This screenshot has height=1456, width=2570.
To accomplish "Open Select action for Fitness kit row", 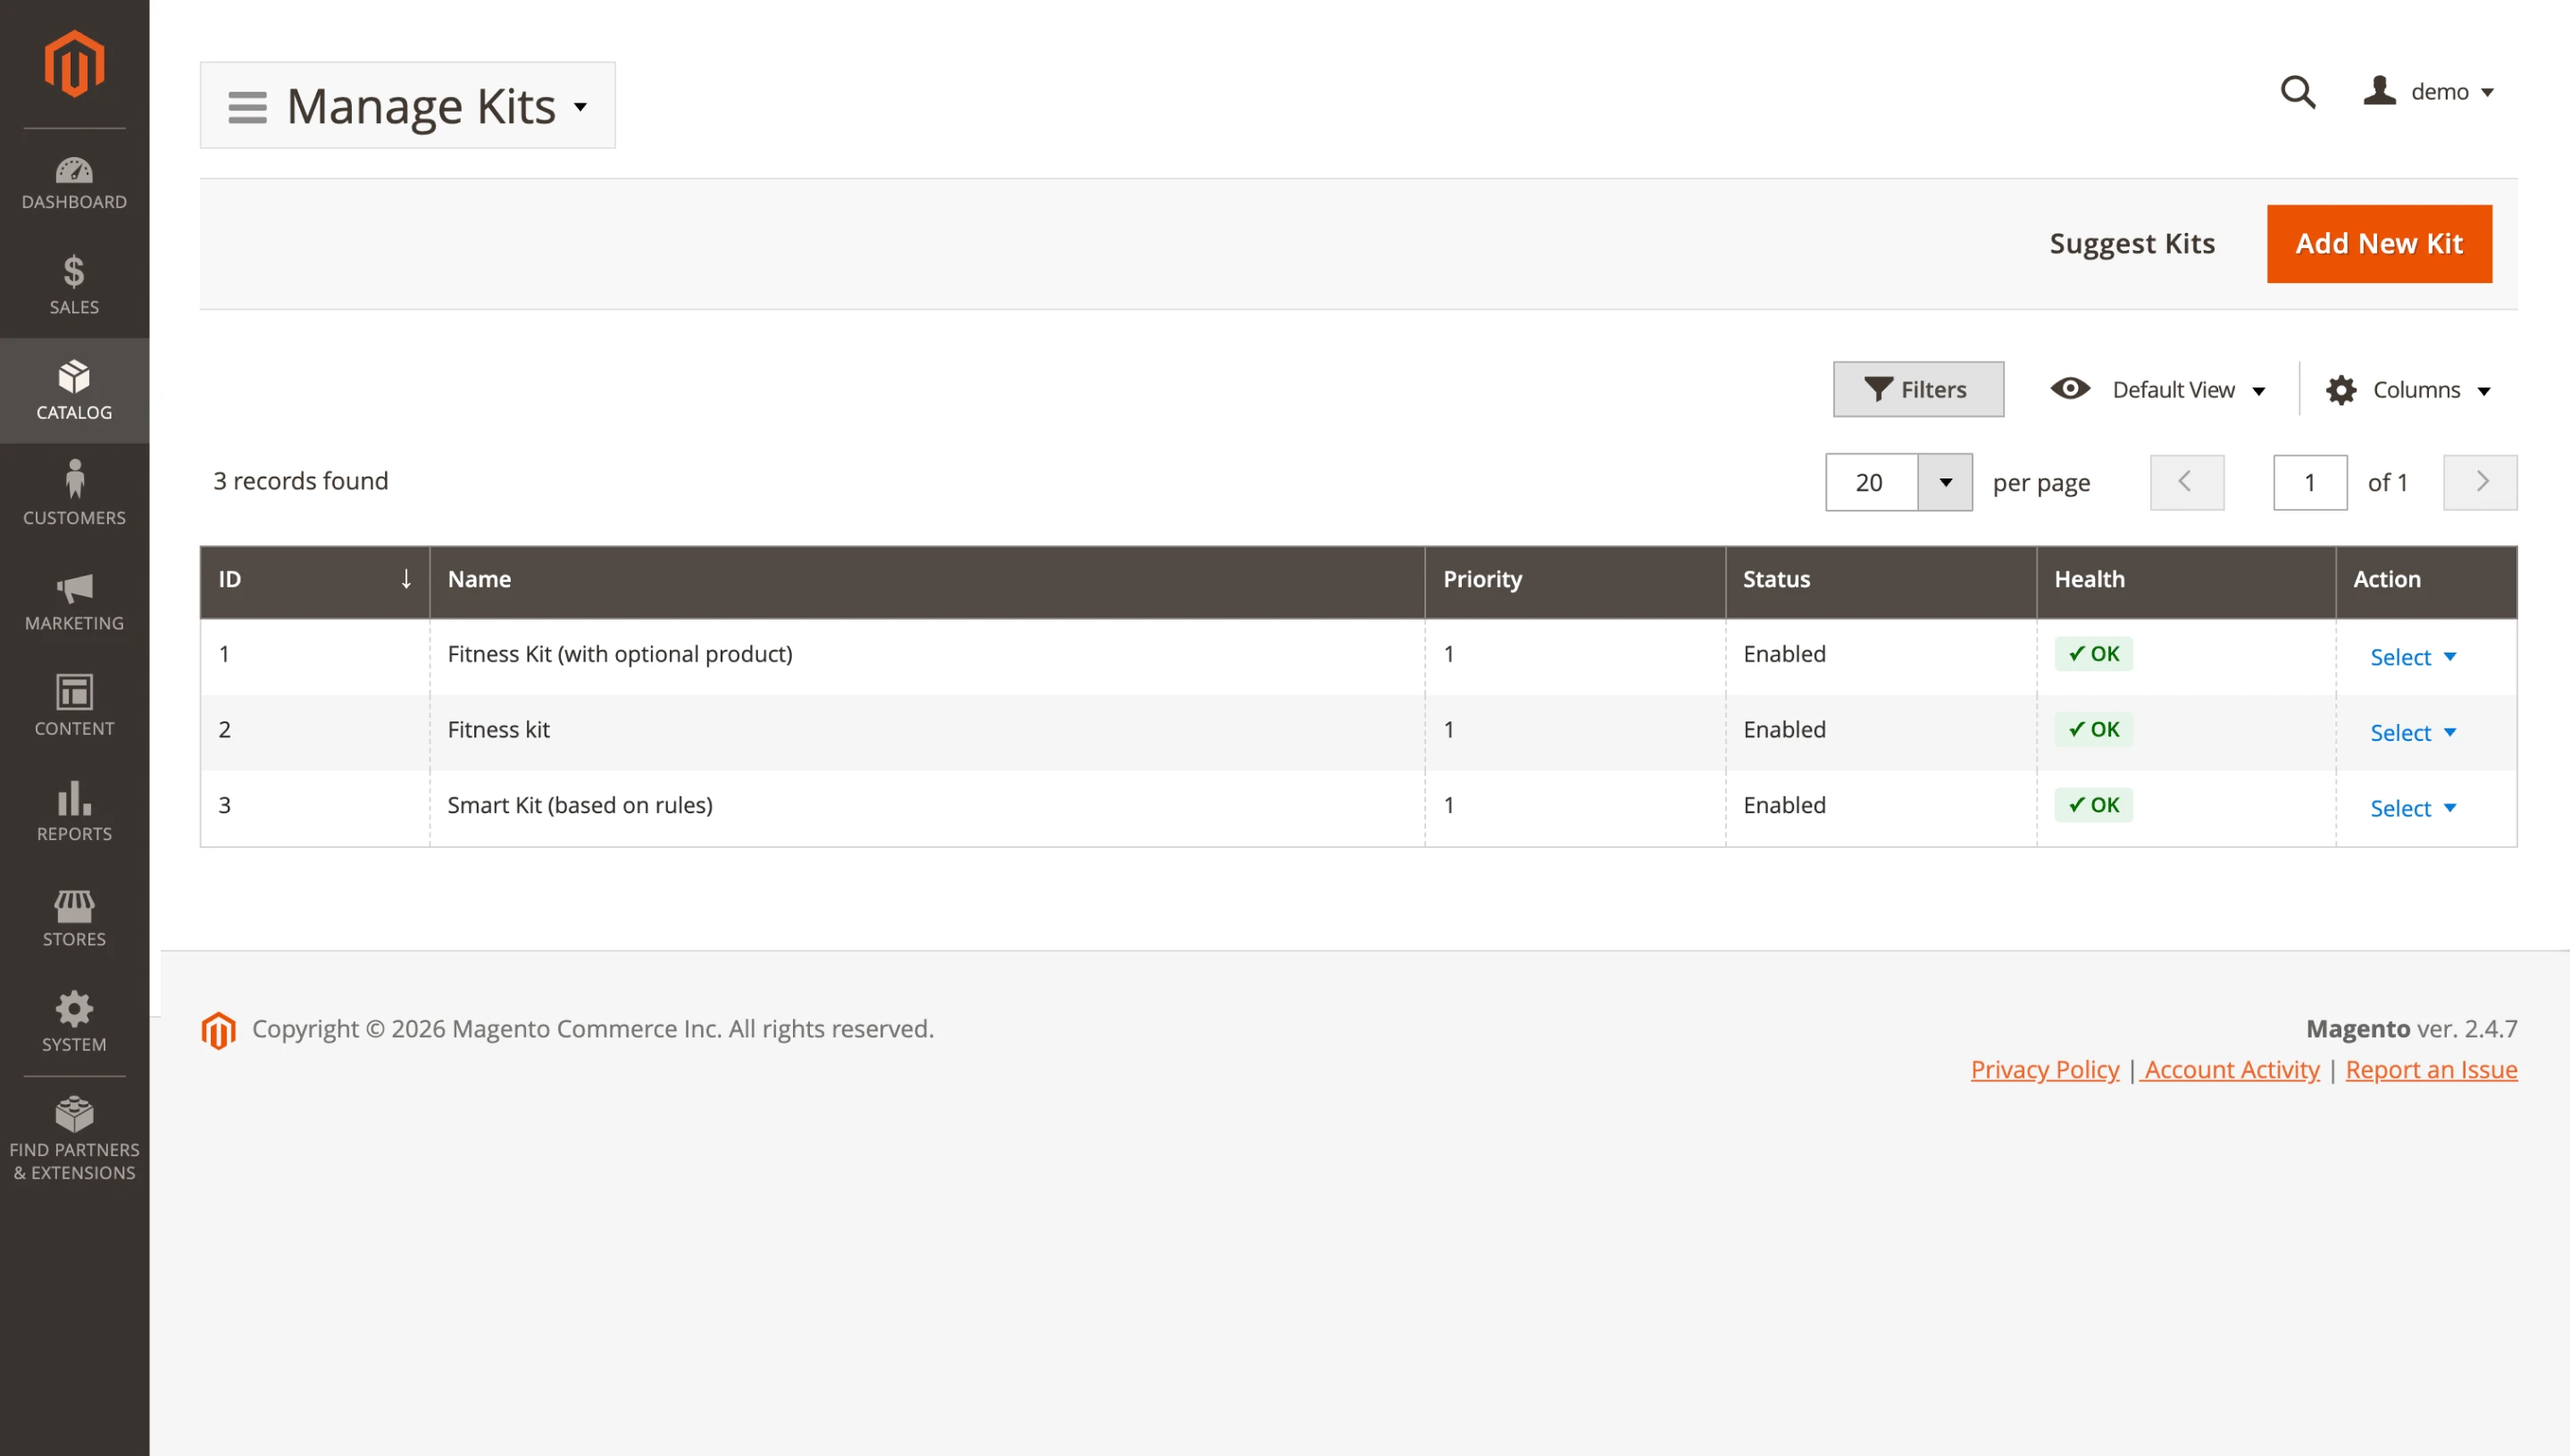I will point(2412,733).
